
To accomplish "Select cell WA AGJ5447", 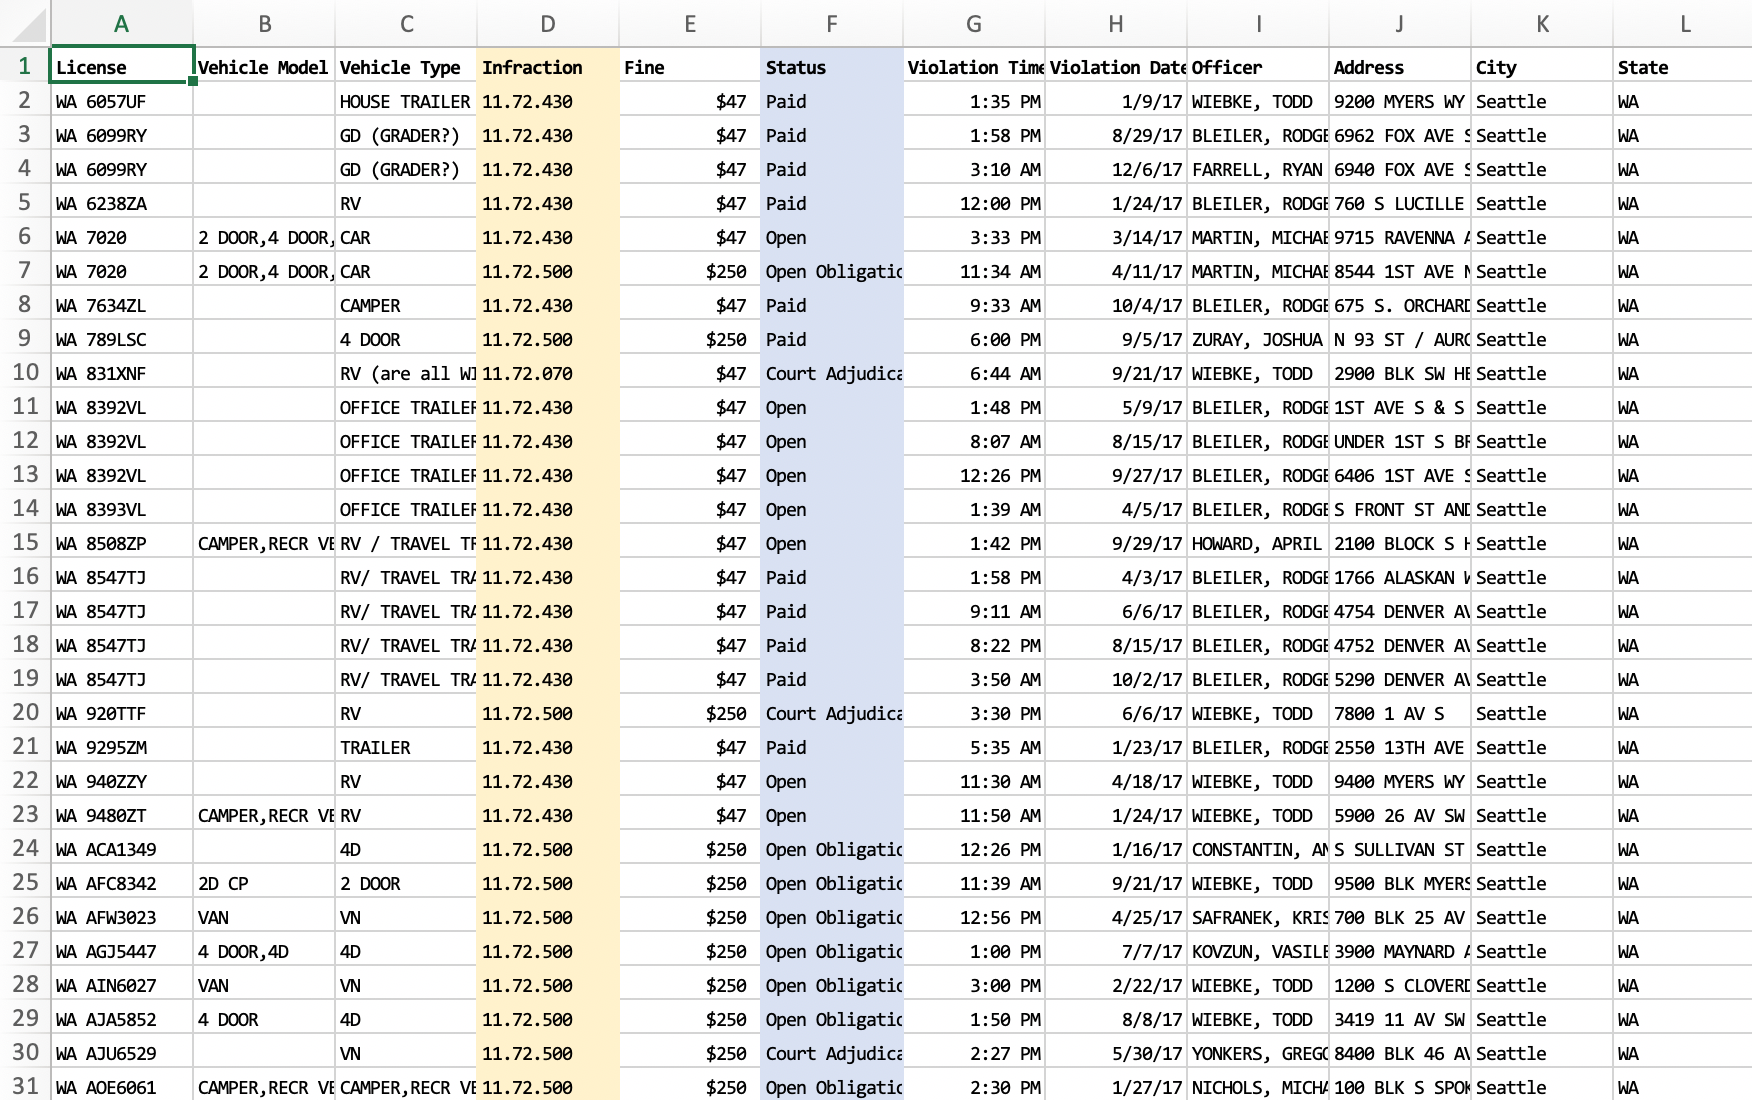I will pos(121,951).
